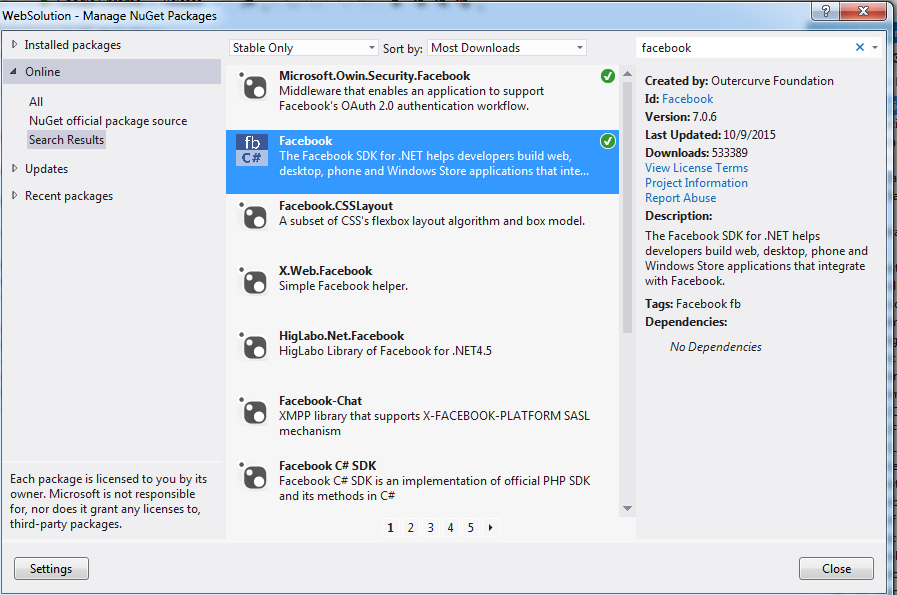Select NuGet official package source
Viewport: 897px width, 595px height.
(x=108, y=121)
